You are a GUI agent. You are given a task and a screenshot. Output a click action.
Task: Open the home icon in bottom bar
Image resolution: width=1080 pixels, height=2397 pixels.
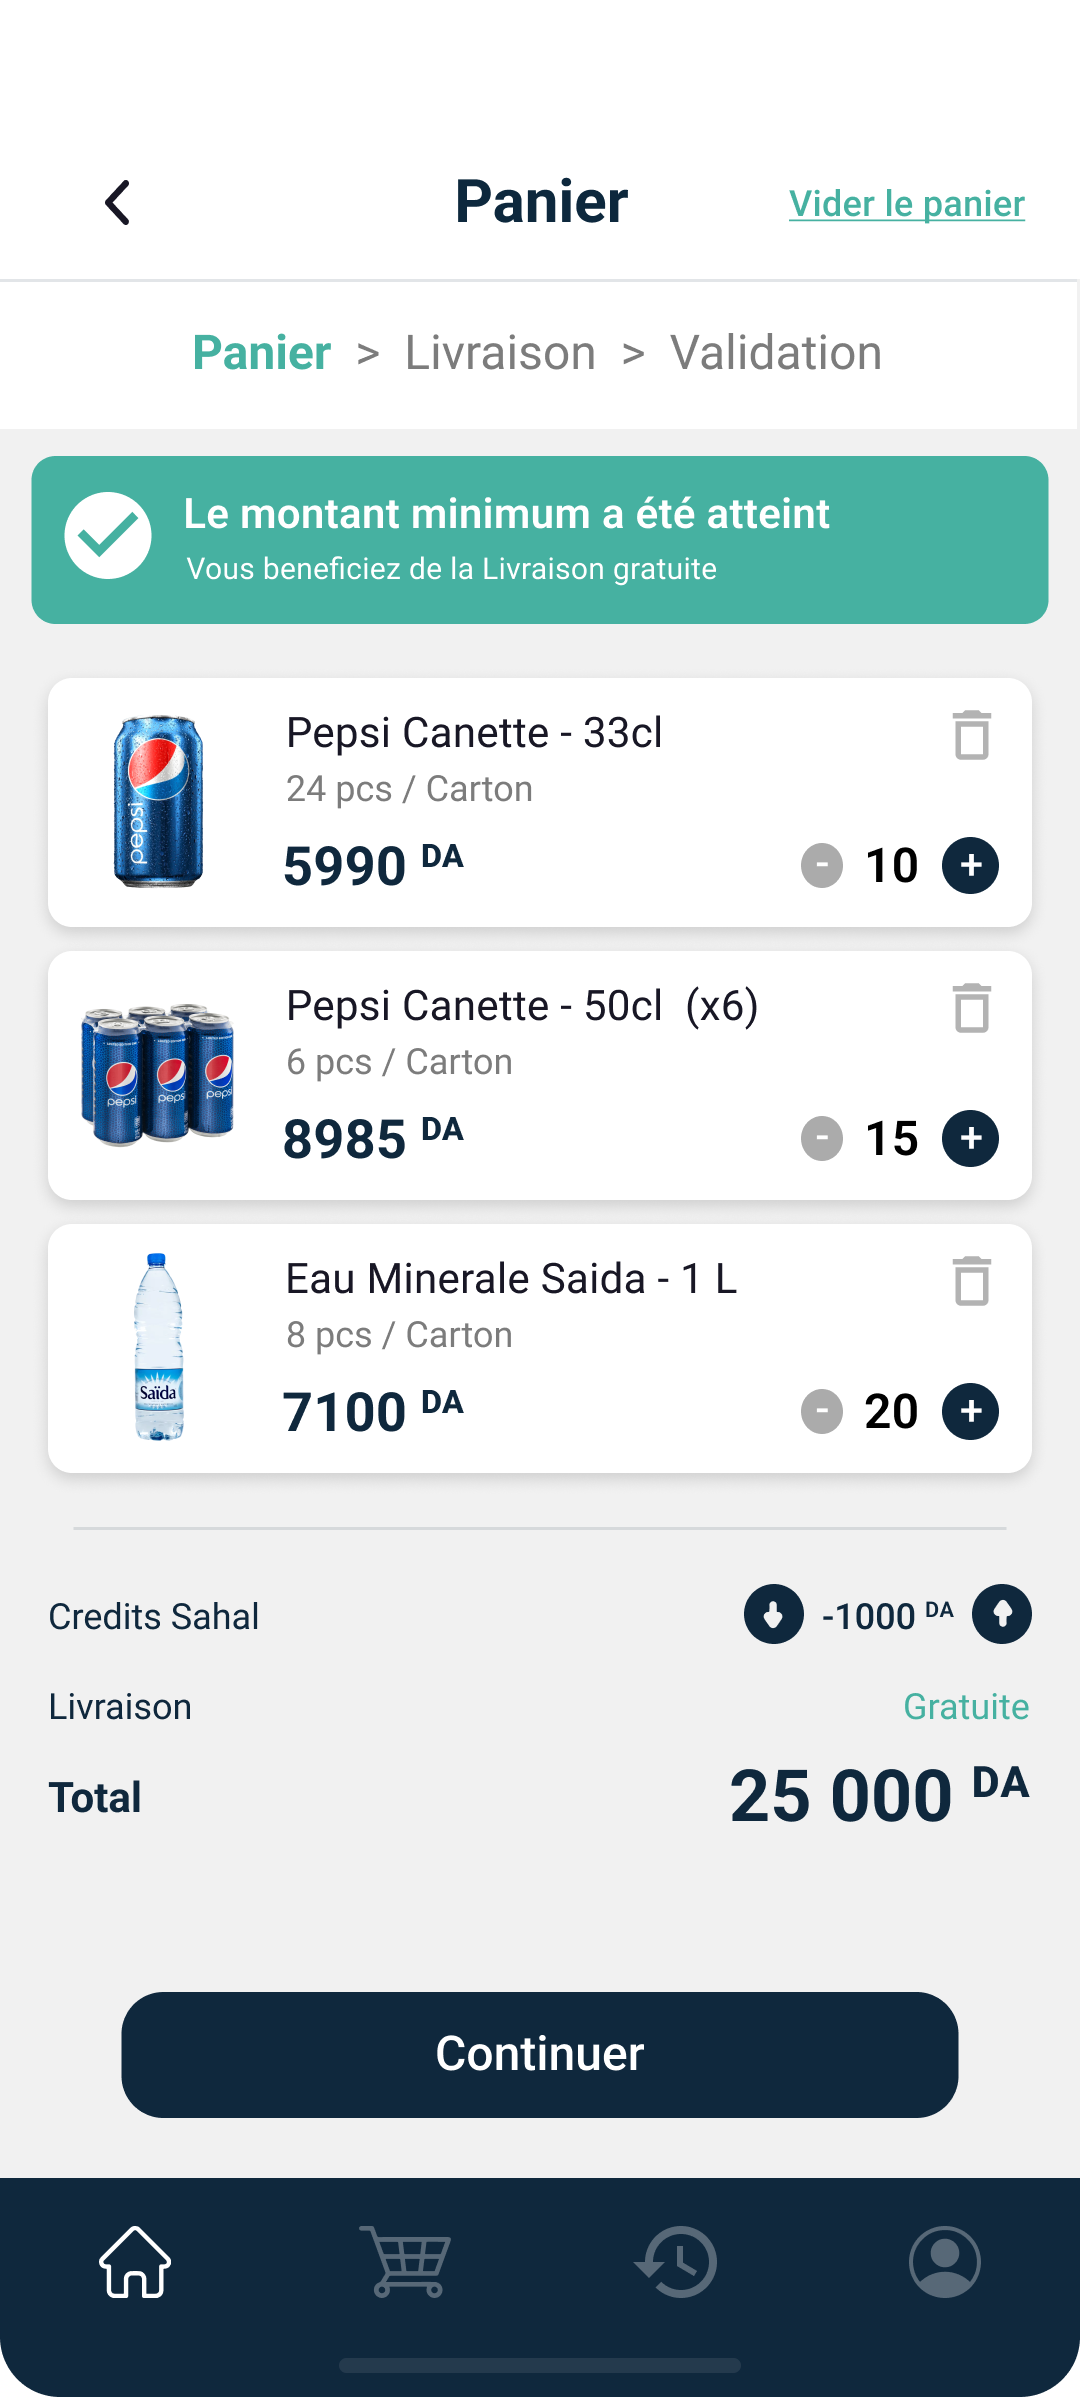pyautogui.click(x=135, y=2262)
